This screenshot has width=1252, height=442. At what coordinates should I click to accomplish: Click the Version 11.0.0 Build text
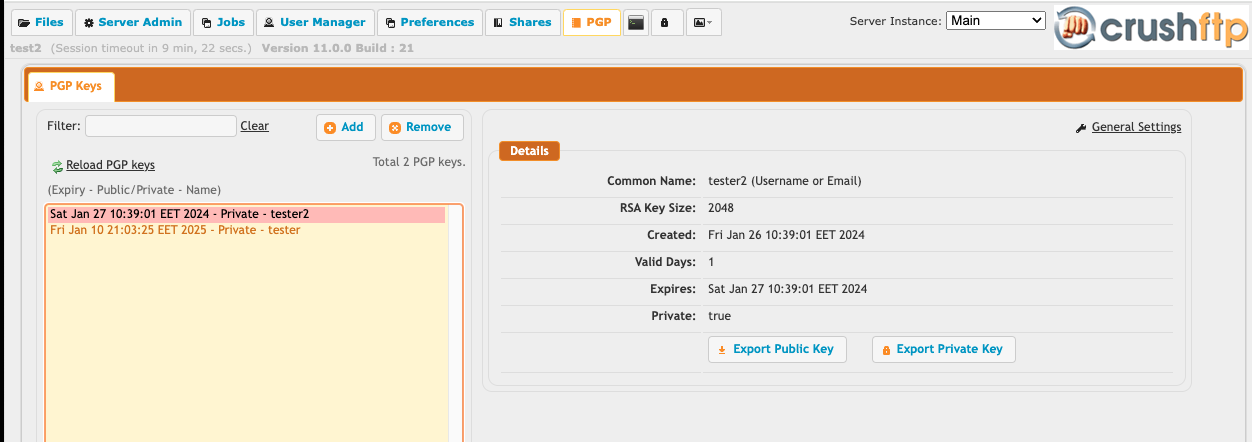337,48
